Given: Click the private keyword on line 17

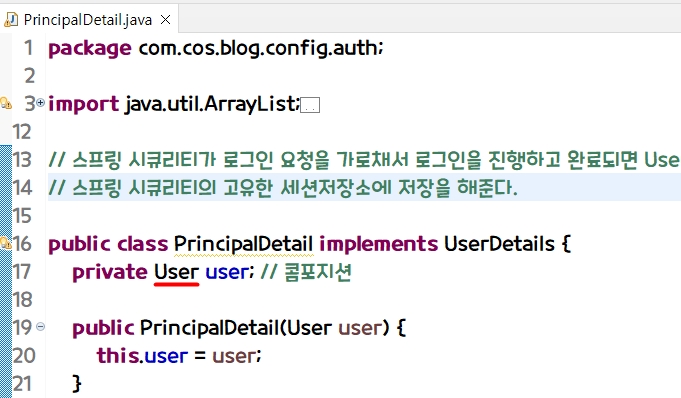Looking at the screenshot, I should (110, 272).
